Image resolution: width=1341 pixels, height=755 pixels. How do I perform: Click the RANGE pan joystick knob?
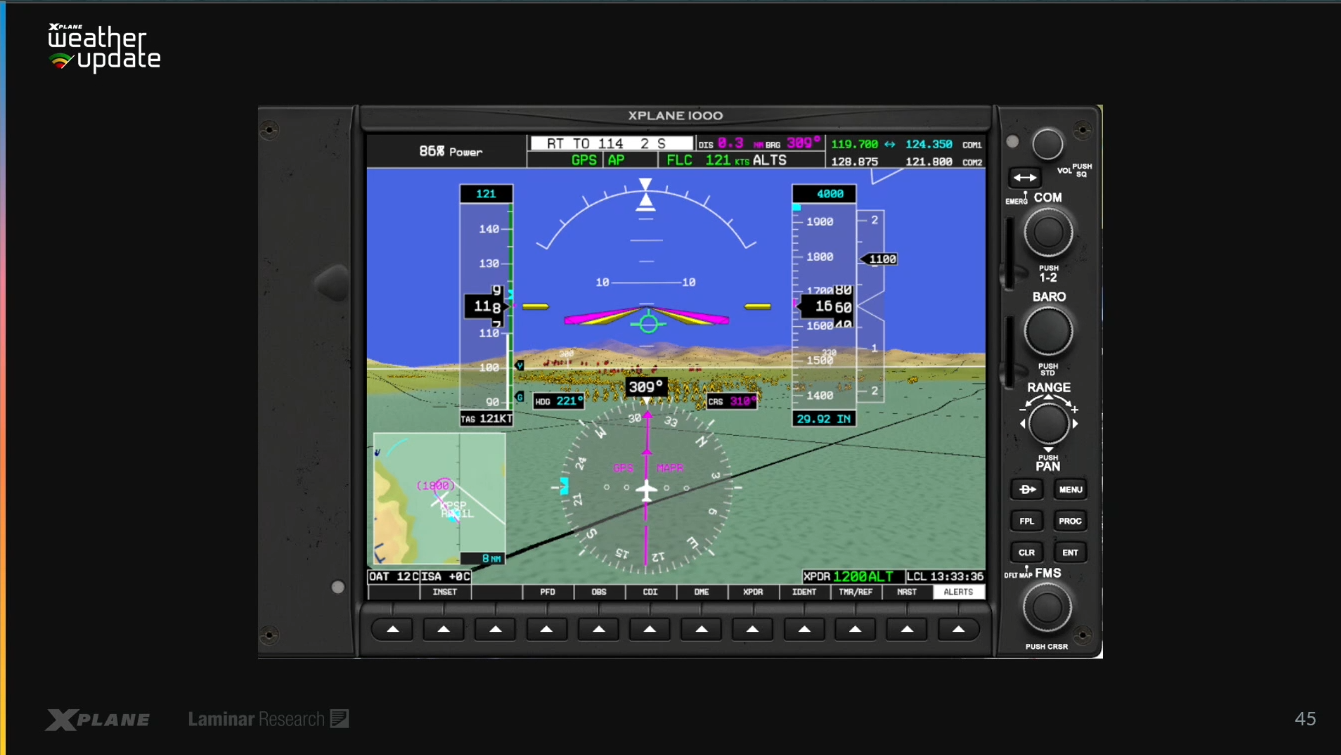pos(1048,424)
